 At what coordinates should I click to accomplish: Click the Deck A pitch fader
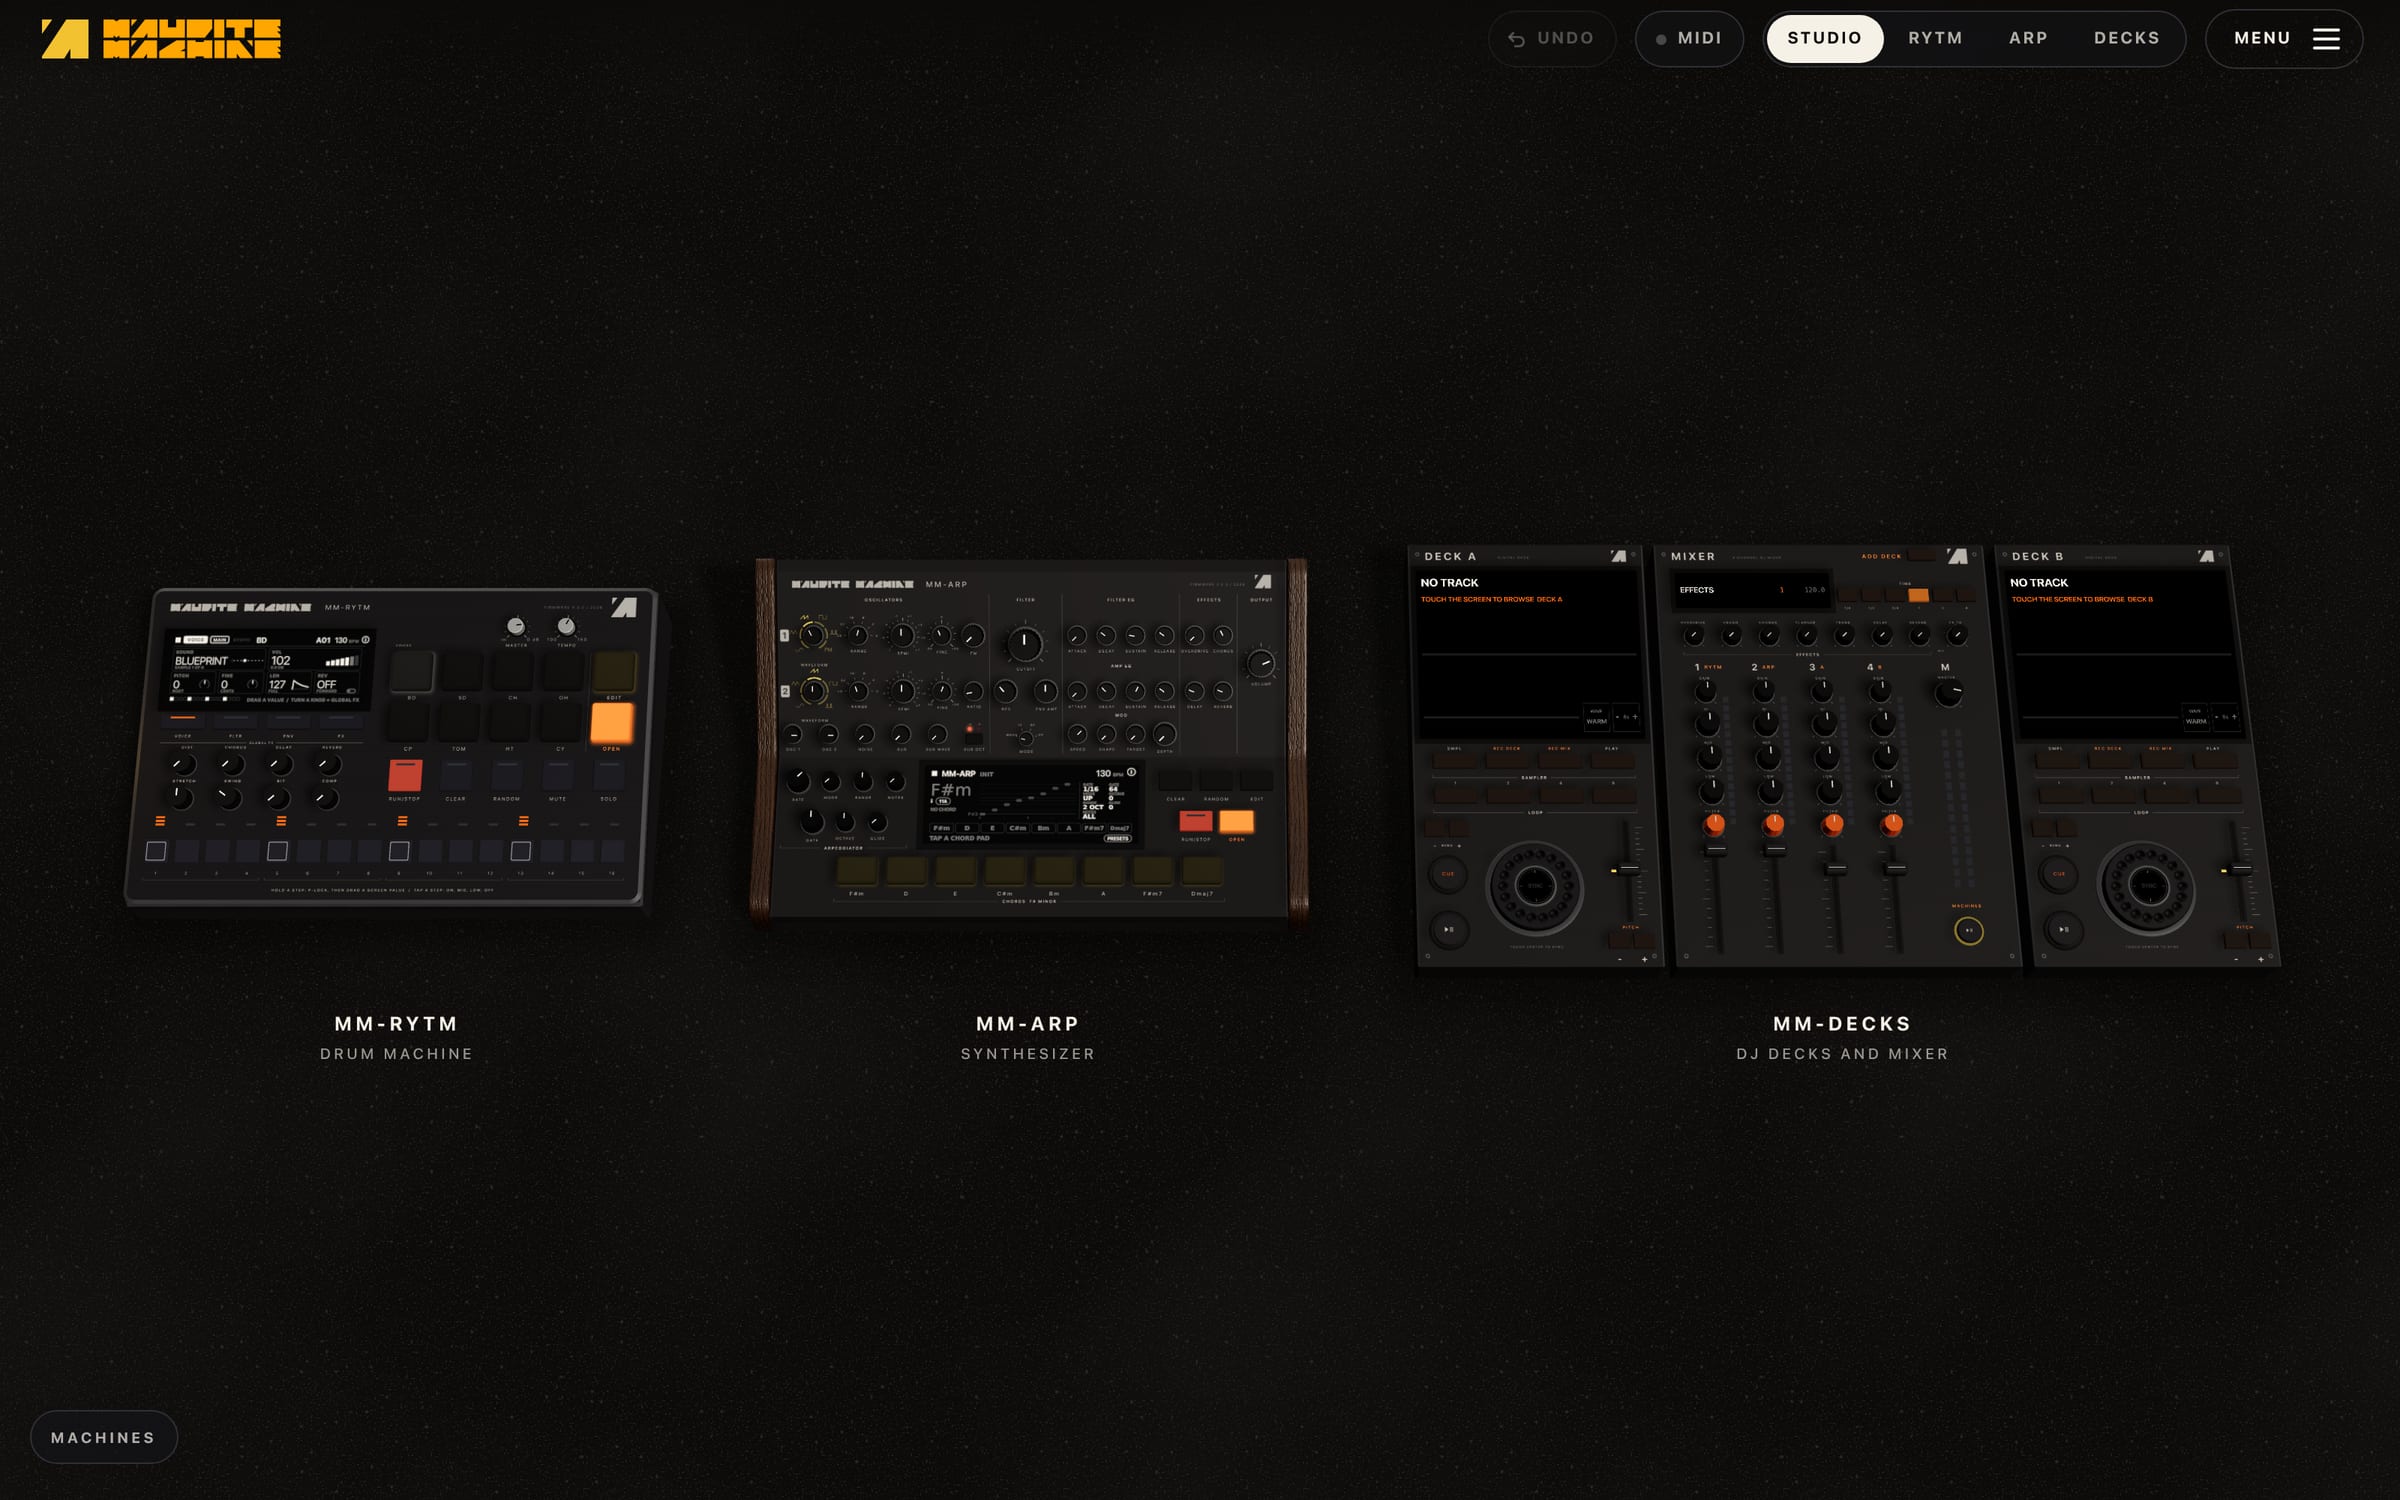coord(1629,870)
